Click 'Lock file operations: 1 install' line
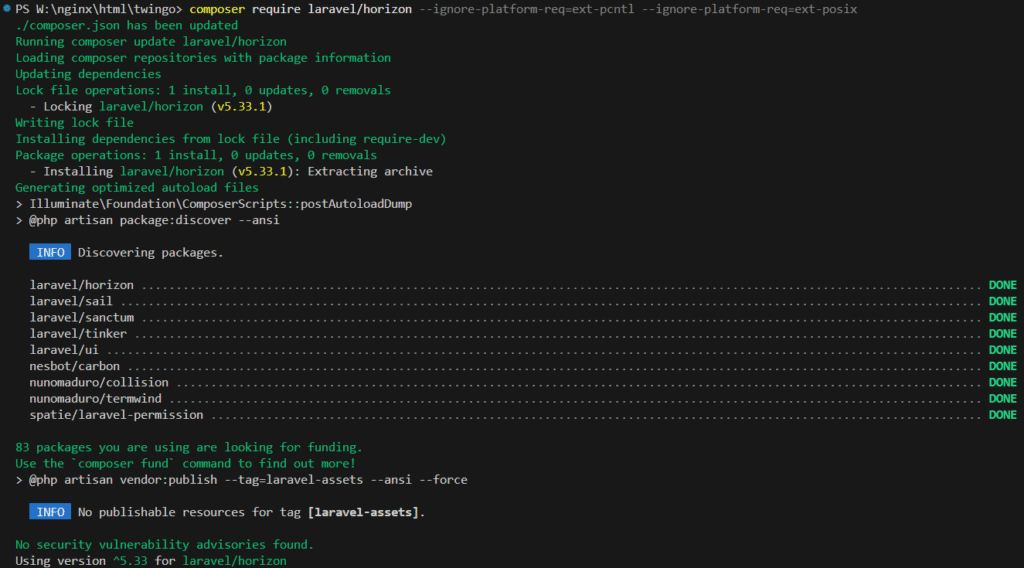The height and width of the screenshot is (568, 1024). (203, 91)
